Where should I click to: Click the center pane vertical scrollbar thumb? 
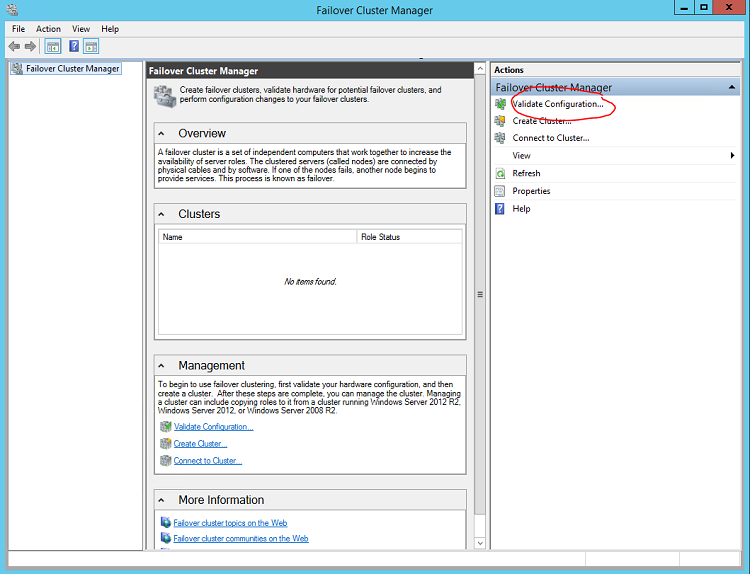point(480,295)
